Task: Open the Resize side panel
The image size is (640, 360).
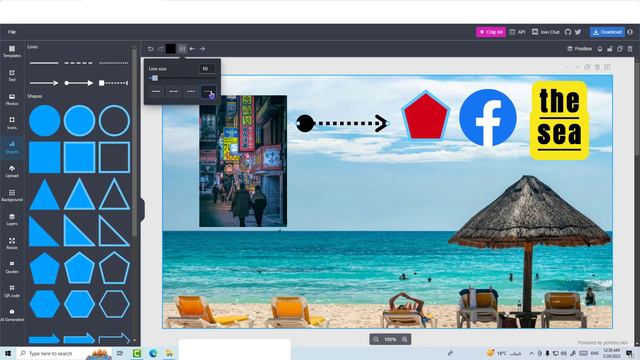Action: coord(12,243)
